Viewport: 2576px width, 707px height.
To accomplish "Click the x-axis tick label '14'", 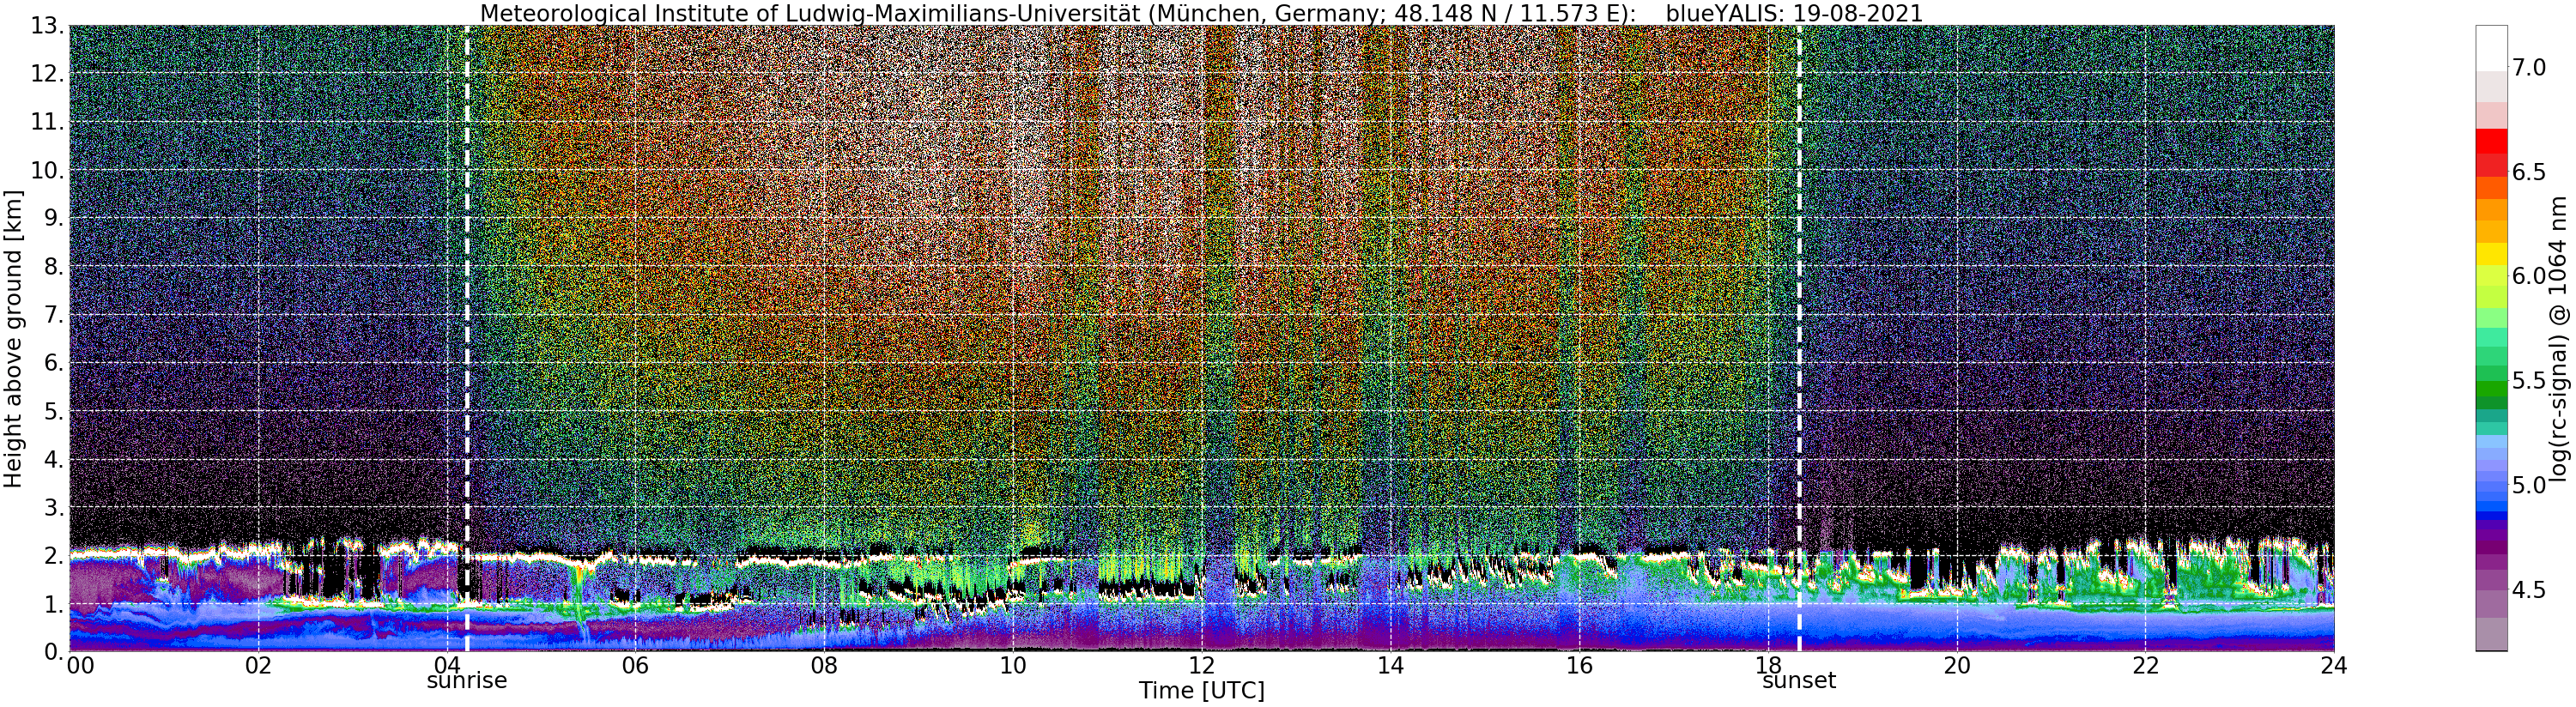I will pyautogui.click(x=1390, y=666).
